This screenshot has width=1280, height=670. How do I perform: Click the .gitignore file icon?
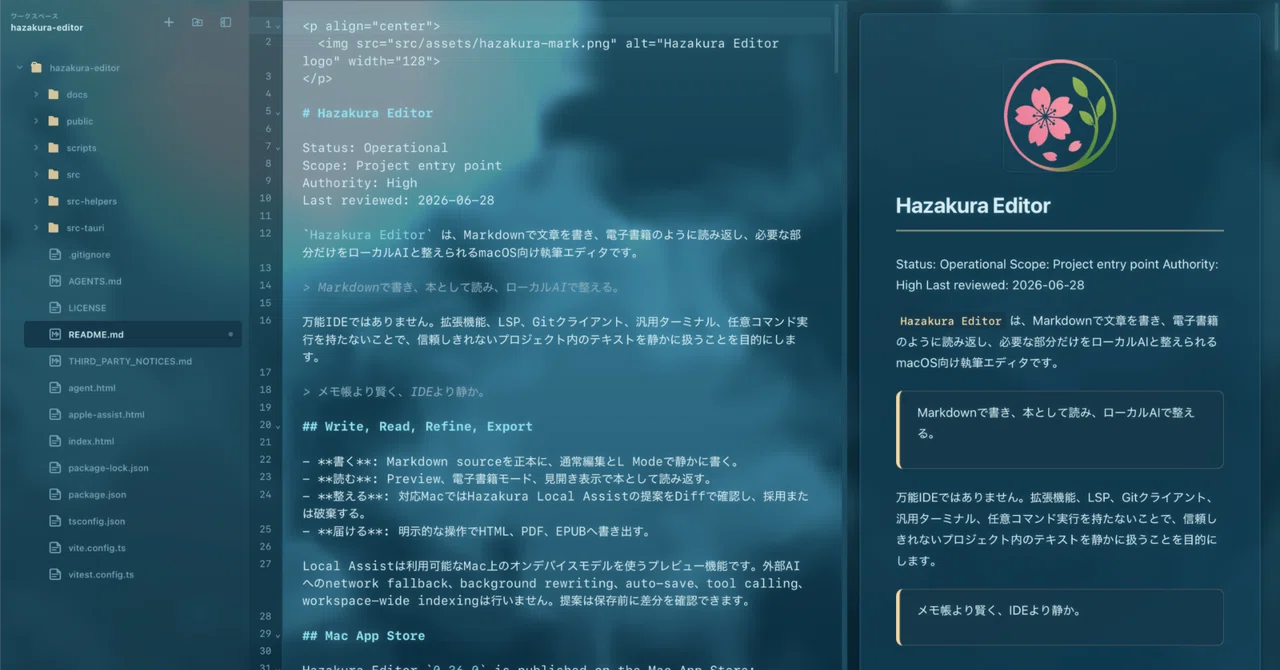click(x=55, y=255)
